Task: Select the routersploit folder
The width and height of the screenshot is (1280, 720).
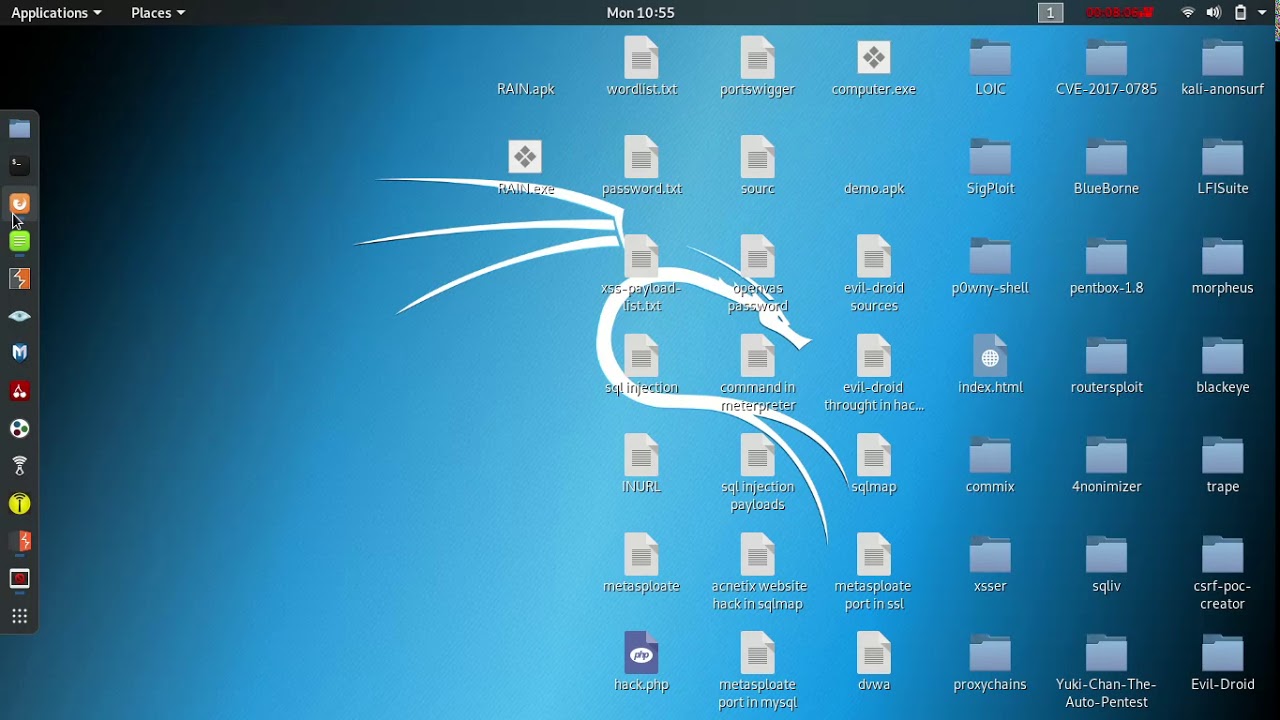Action: tap(1106, 365)
